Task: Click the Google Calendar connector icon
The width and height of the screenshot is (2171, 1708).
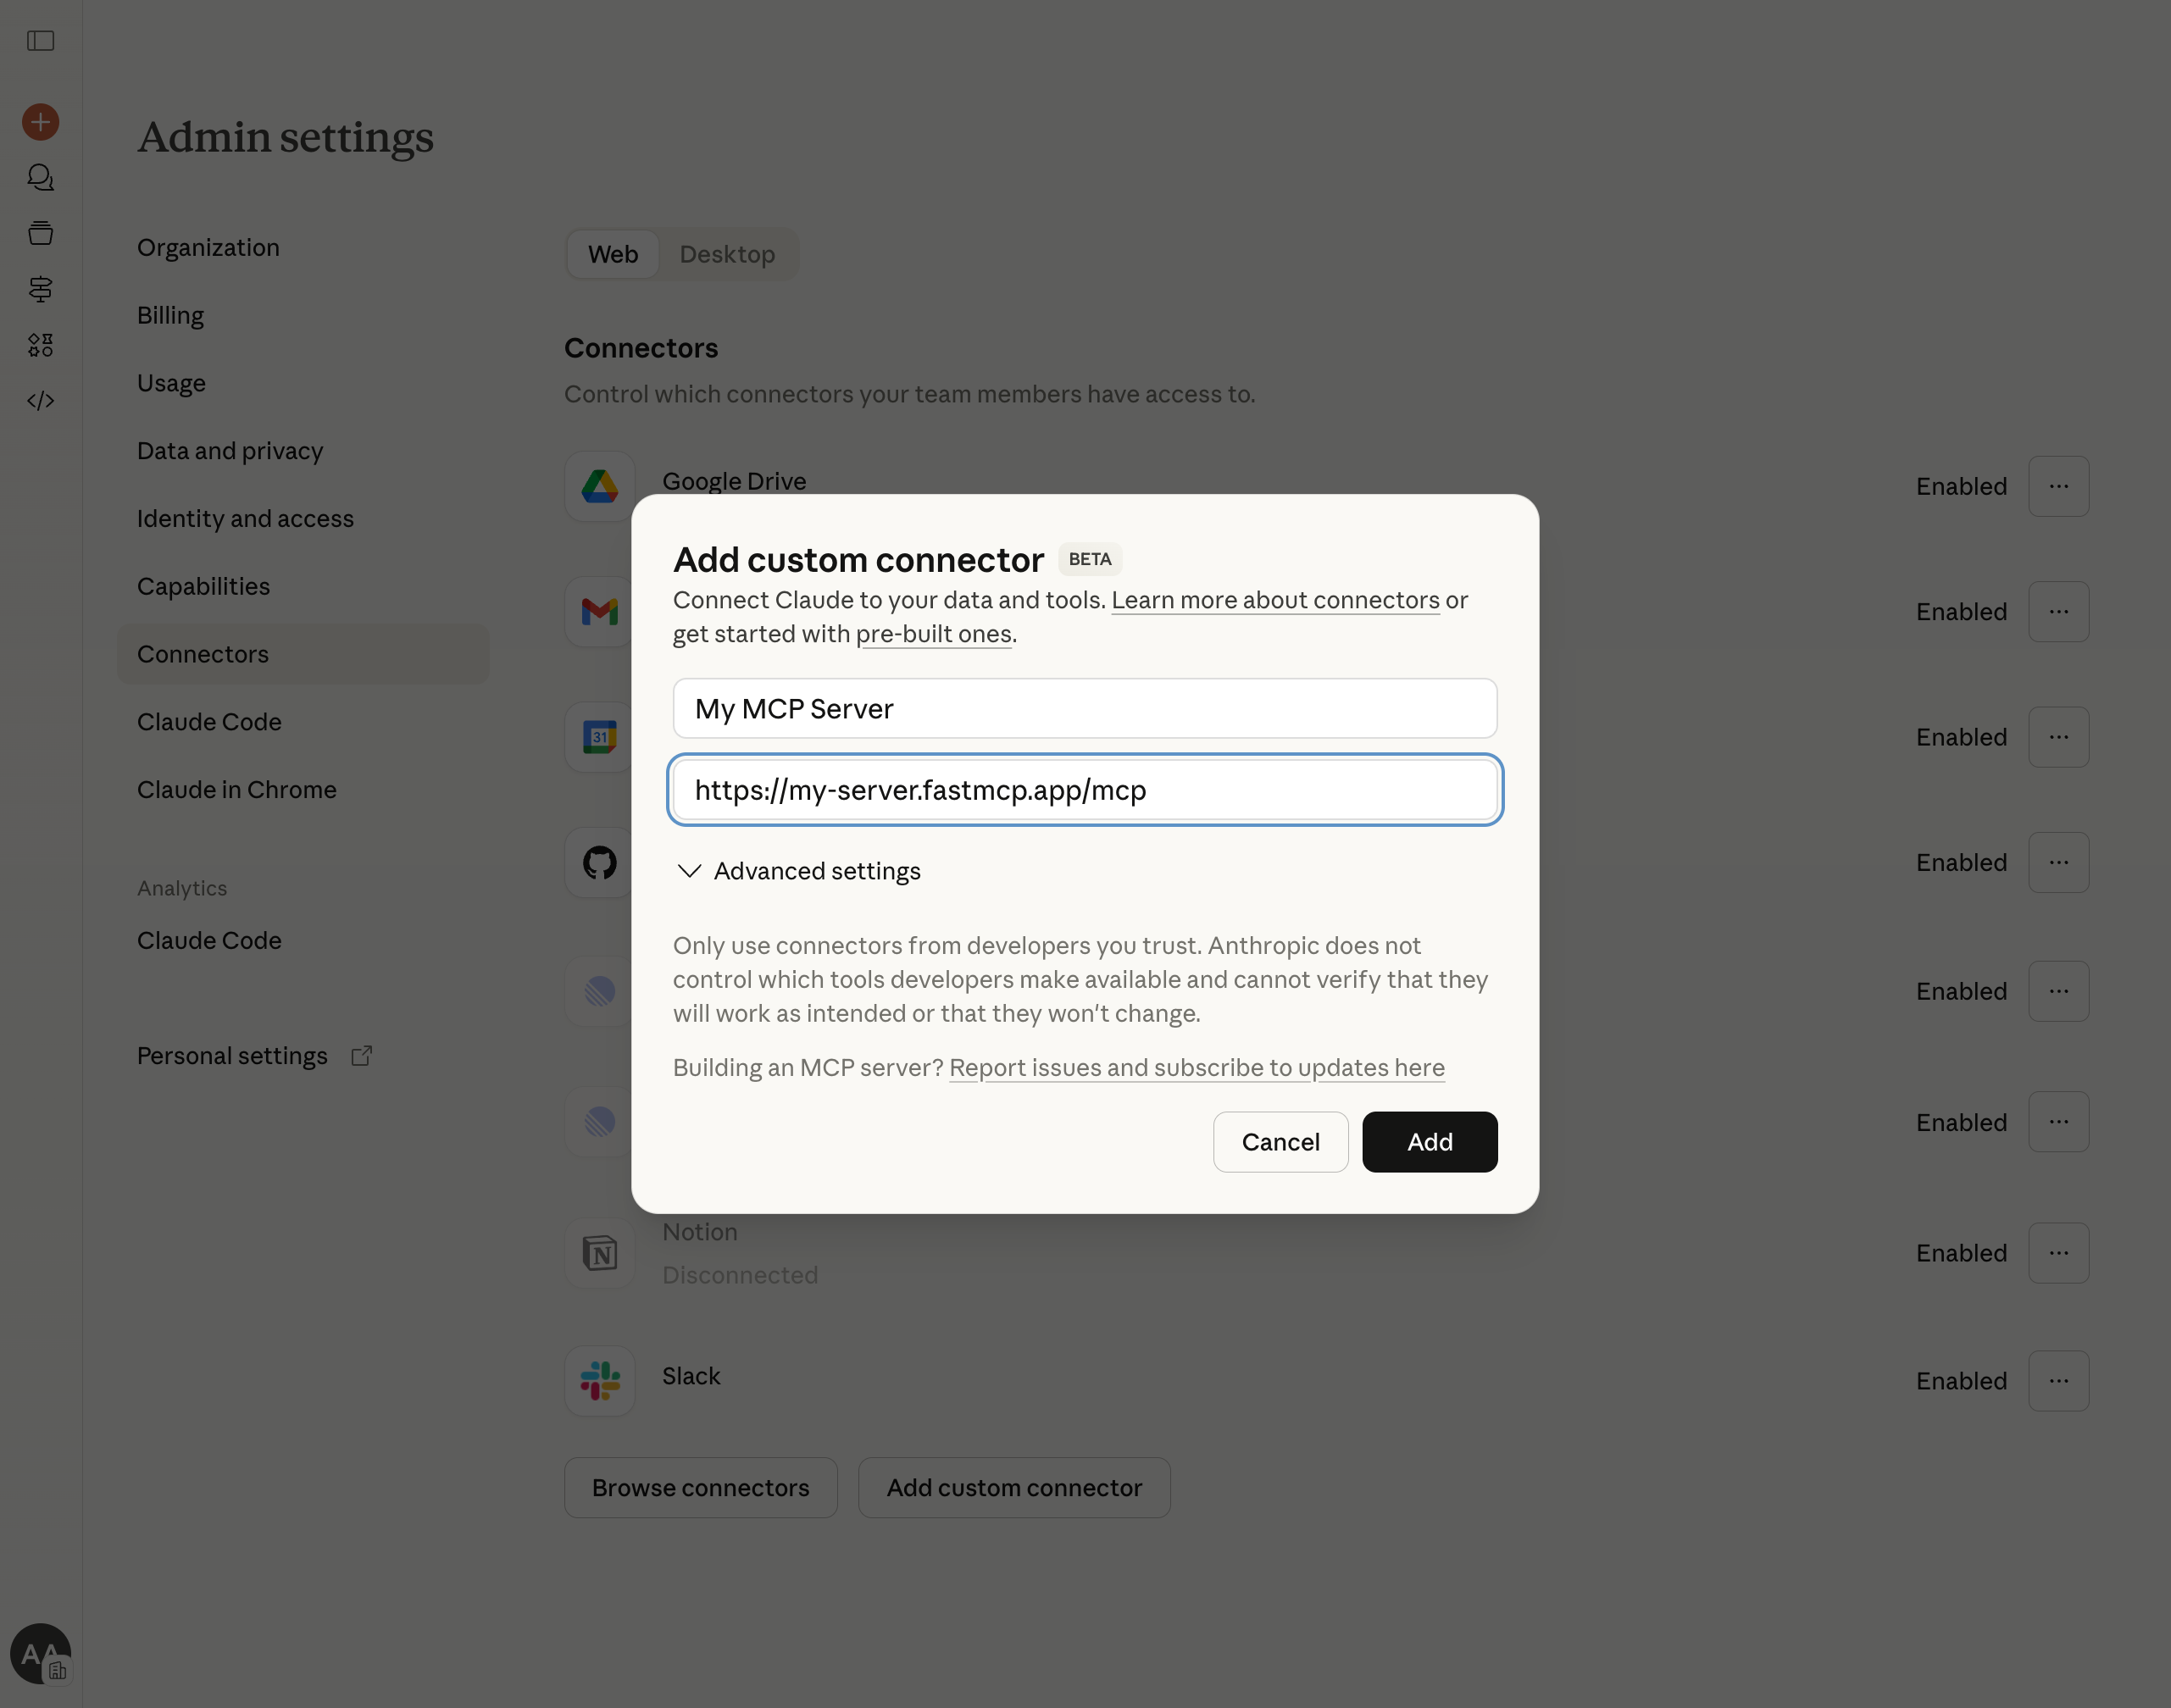Action: point(599,737)
